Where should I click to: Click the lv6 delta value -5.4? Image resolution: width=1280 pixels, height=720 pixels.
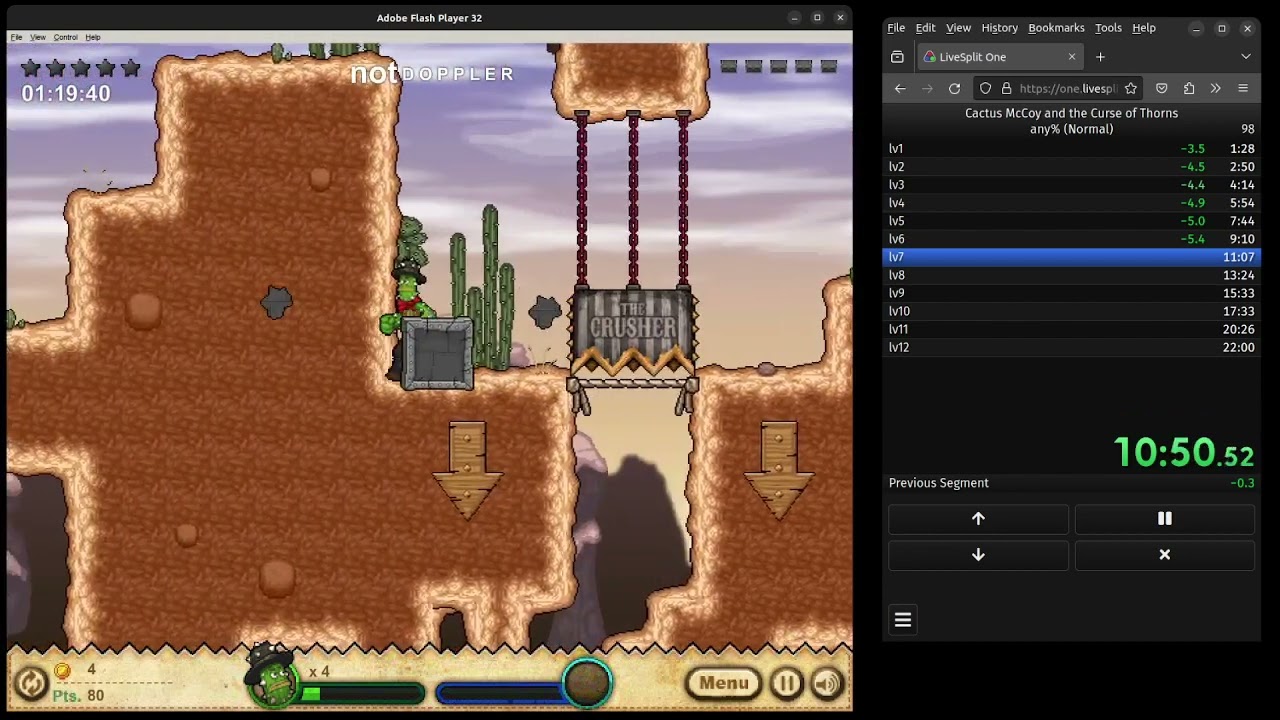[1192, 239]
